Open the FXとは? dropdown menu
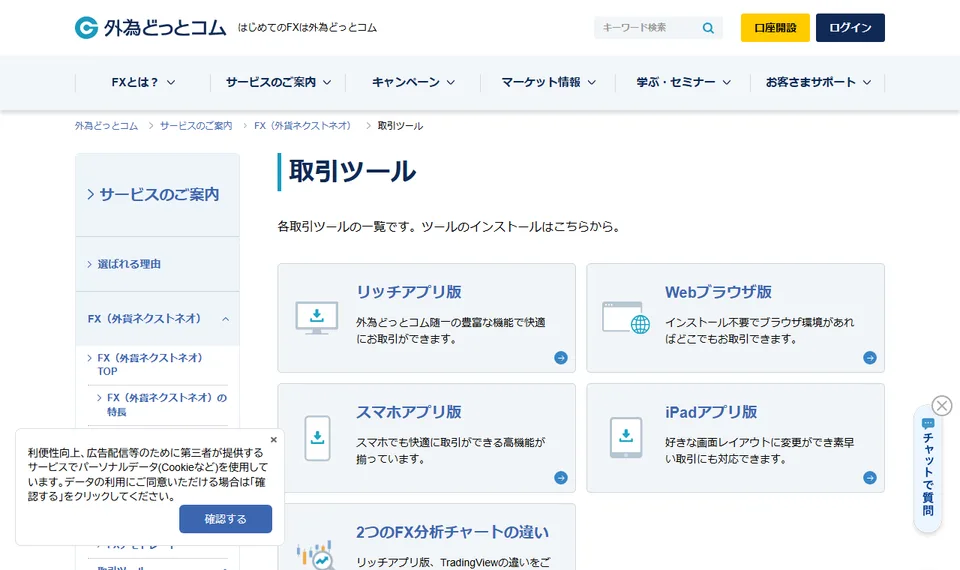Screen dimensions: 960x570 pos(143,82)
